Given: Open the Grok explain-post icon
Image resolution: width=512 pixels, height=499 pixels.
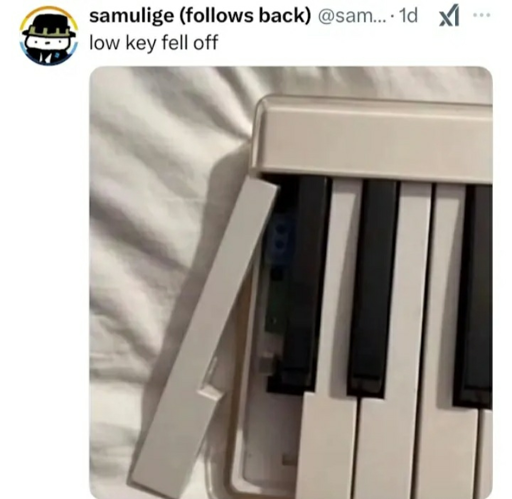Looking at the screenshot, I should click(x=449, y=17).
